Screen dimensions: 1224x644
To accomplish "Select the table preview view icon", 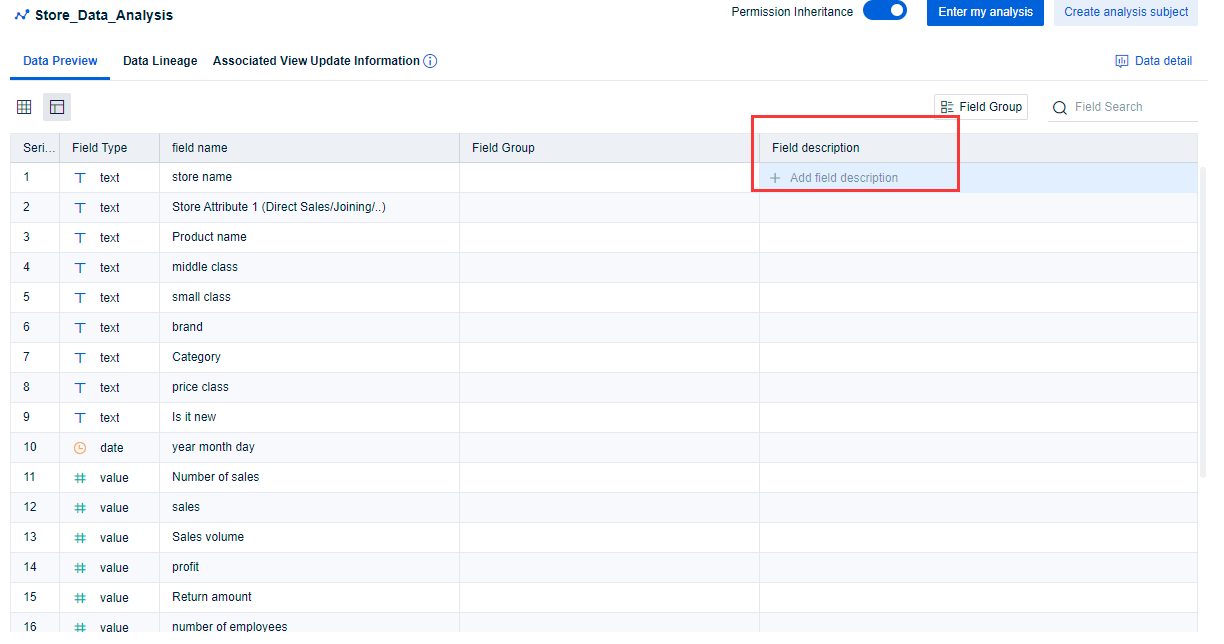I will pyautogui.click(x=56, y=106).
